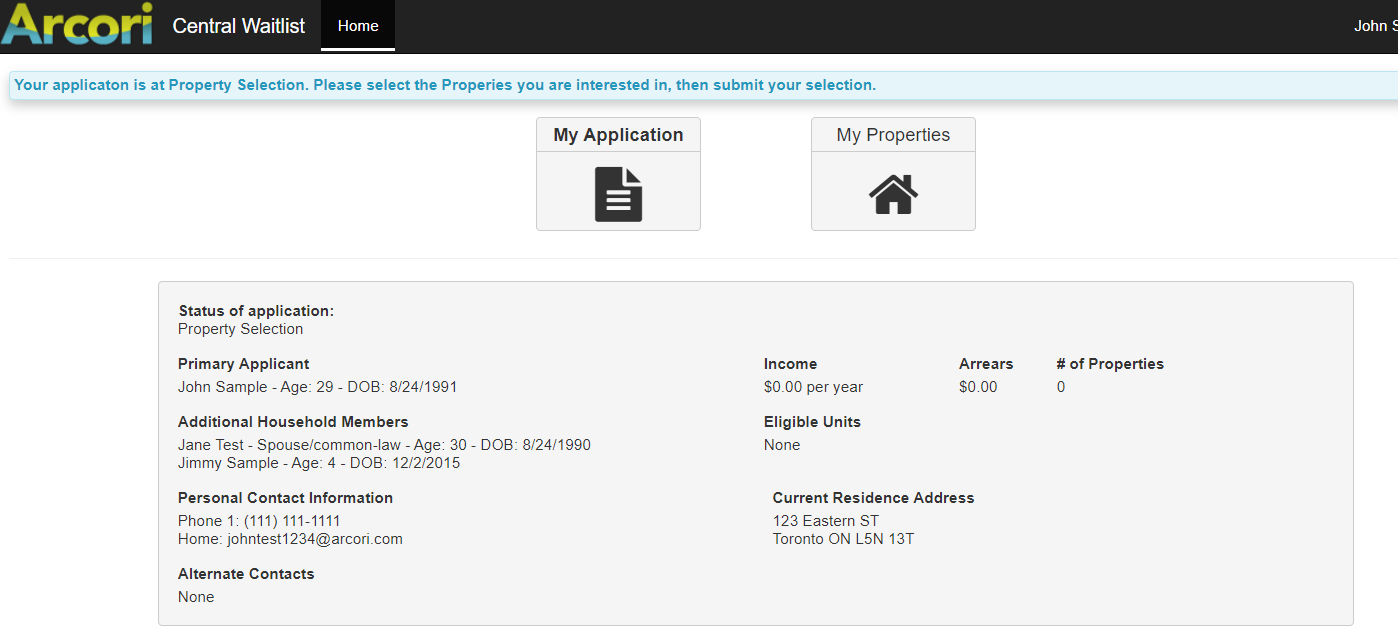Click $0.00 per year income value
The image size is (1398, 638).
(x=813, y=387)
